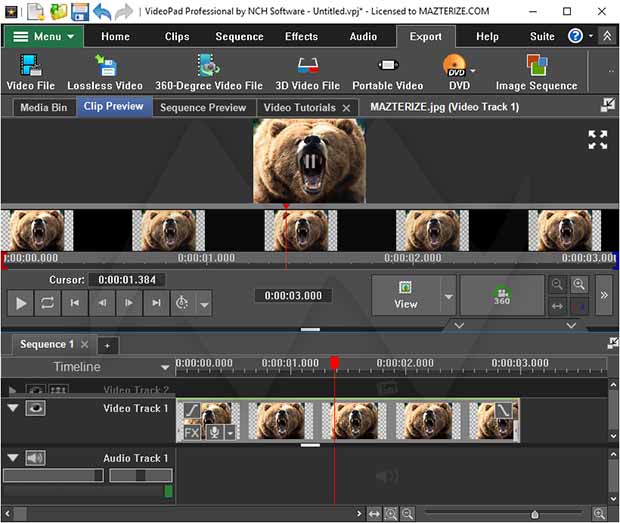Go to the Effects tab

point(301,36)
